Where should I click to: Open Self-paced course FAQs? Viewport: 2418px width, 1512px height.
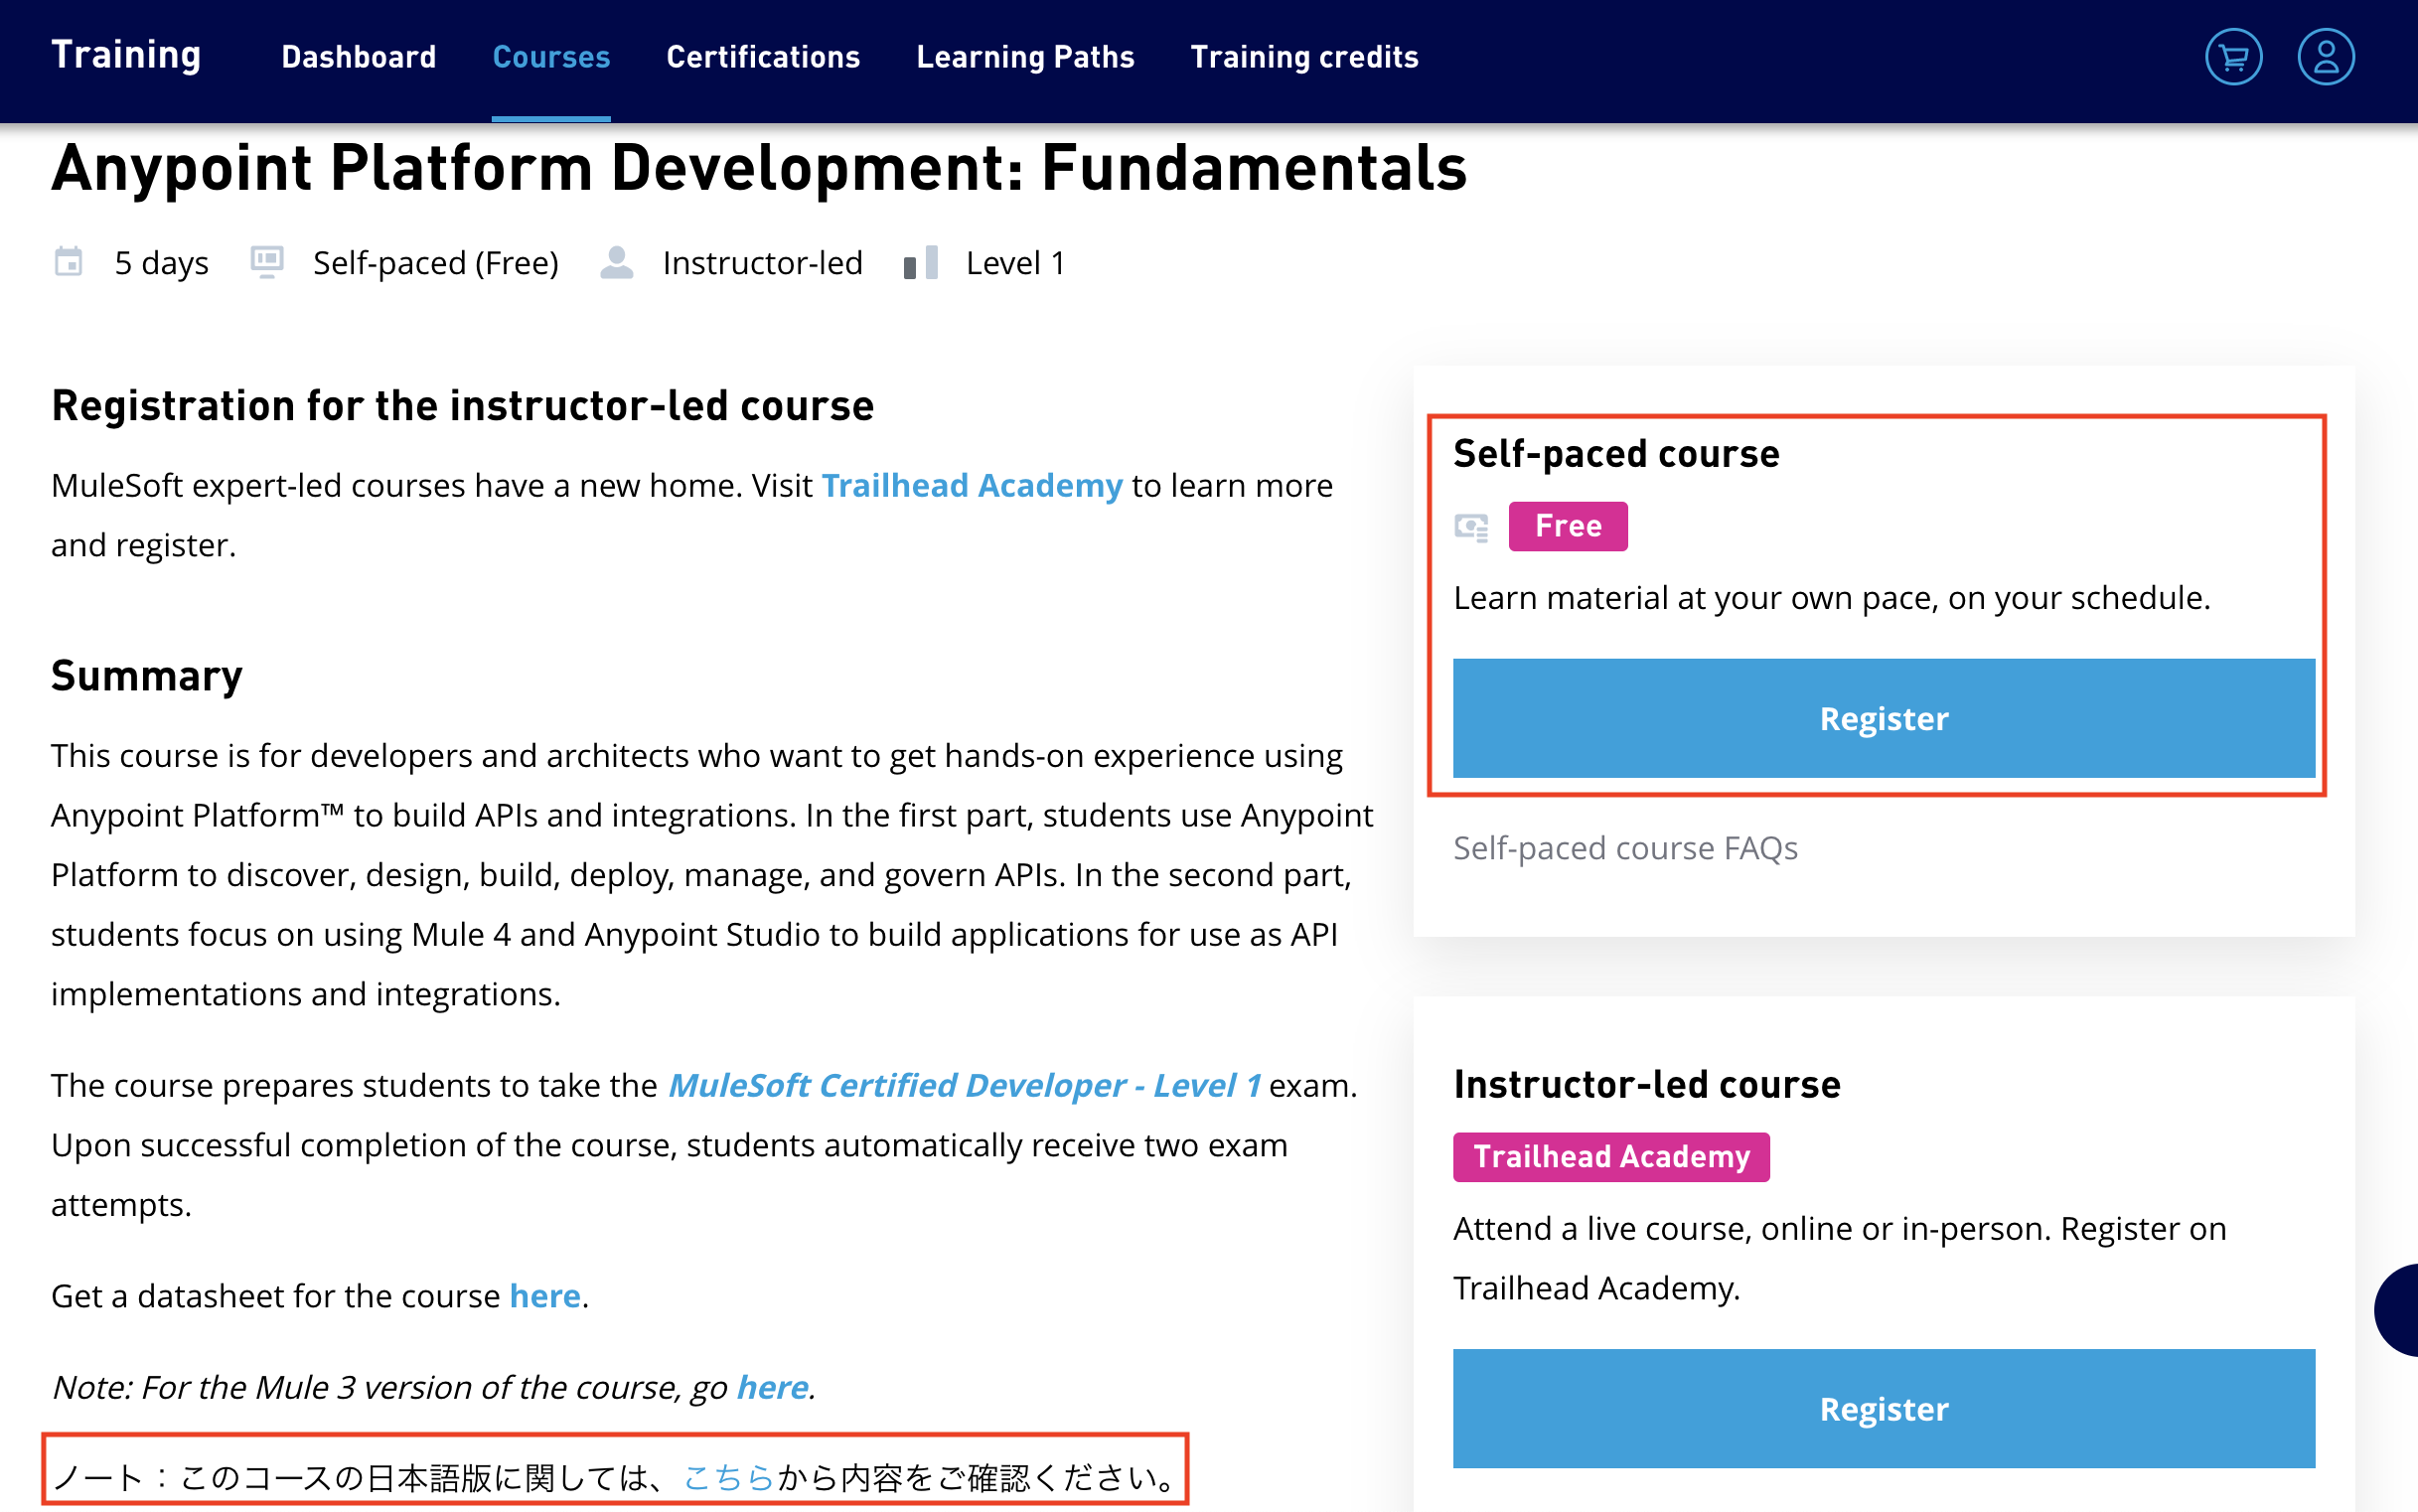pos(1625,848)
